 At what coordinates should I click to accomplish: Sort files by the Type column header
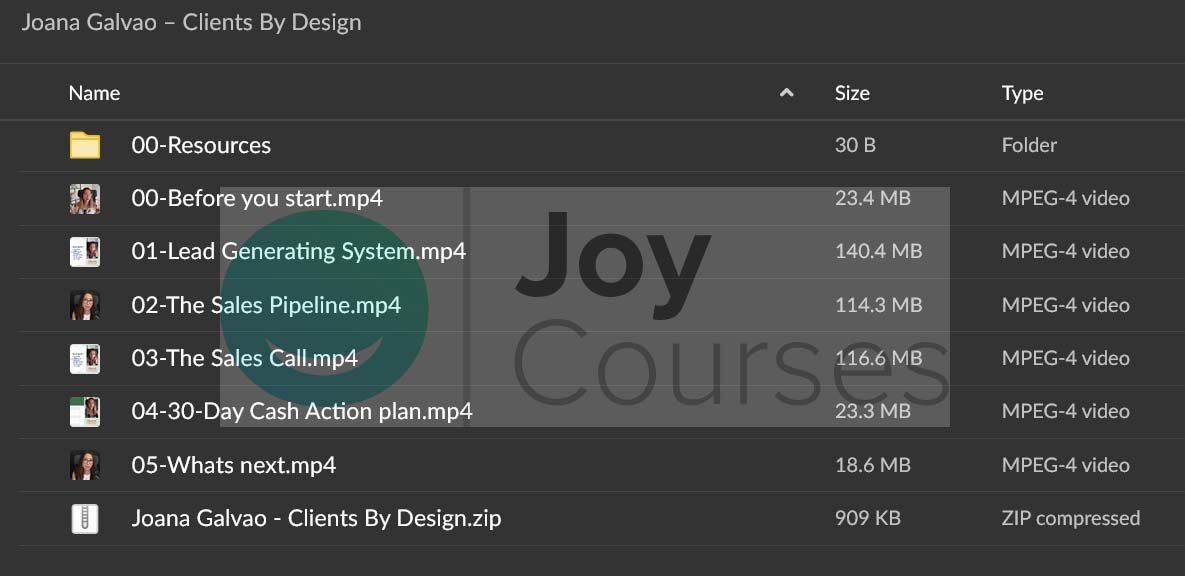1023,93
